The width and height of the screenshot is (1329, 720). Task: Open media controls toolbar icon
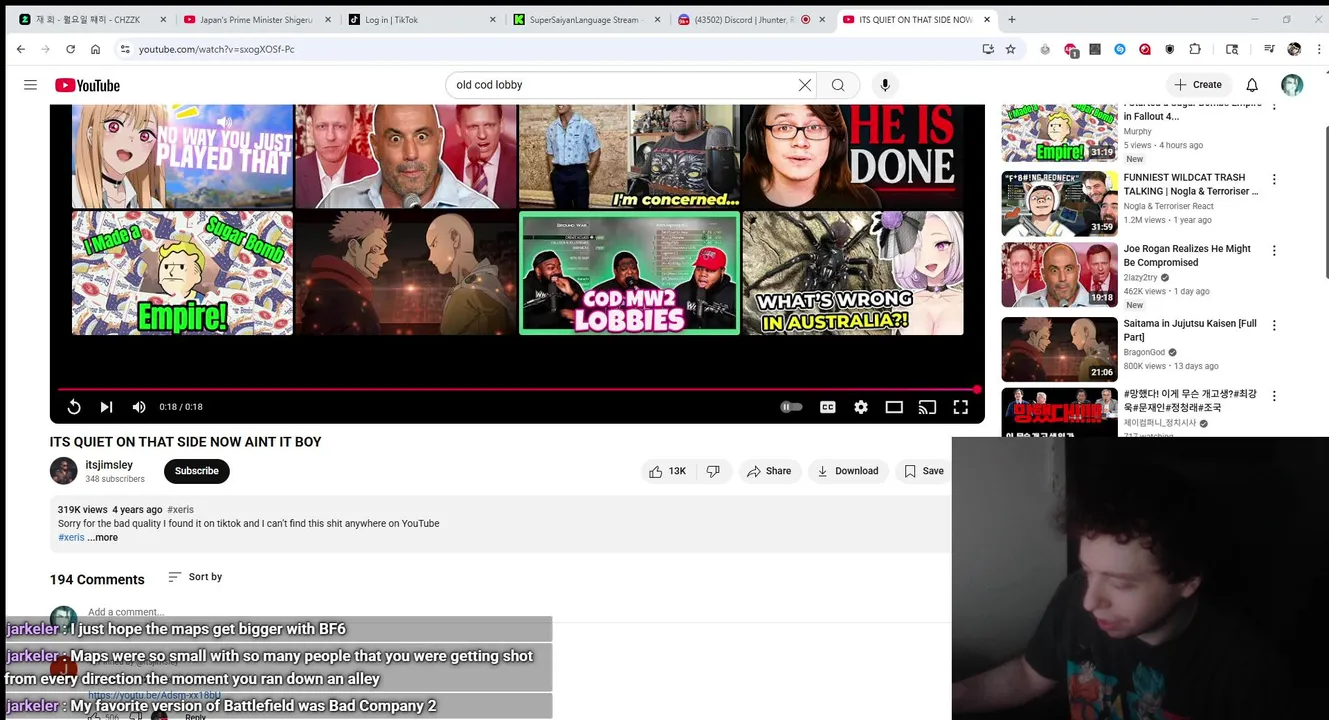(x=1269, y=49)
